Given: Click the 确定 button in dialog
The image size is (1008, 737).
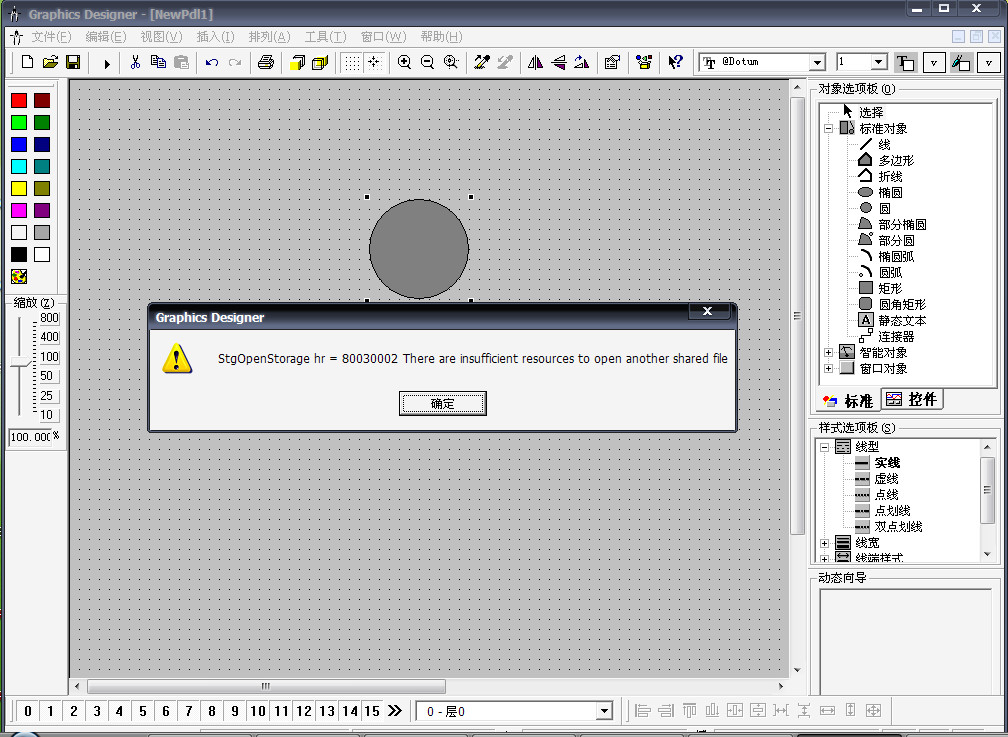Looking at the screenshot, I should click(442, 403).
